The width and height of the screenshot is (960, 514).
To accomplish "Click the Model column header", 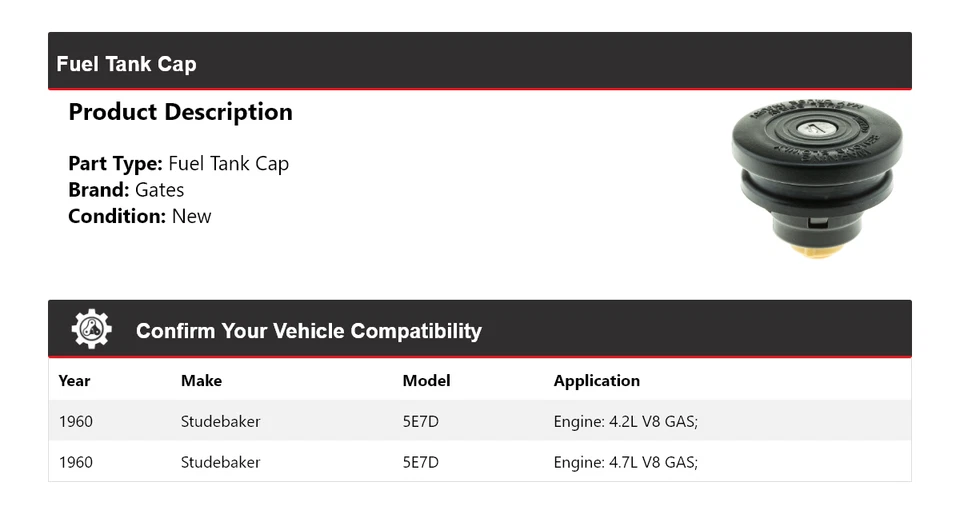I will pyautogui.click(x=426, y=380).
